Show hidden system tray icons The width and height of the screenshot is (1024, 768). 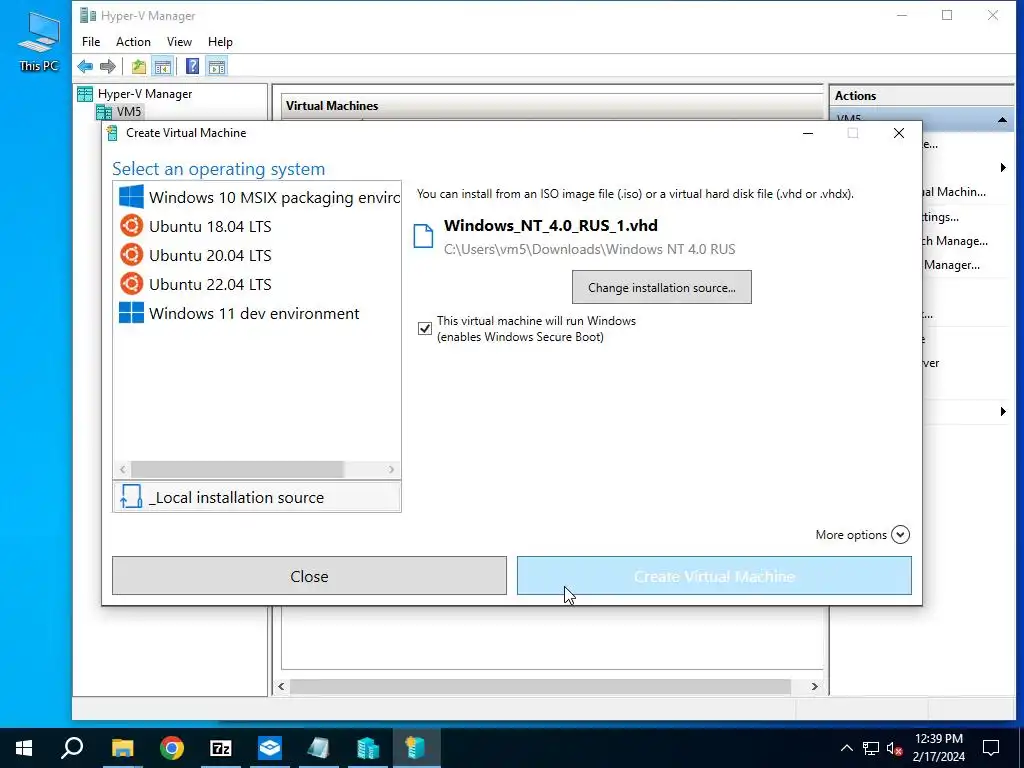(846, 748)
